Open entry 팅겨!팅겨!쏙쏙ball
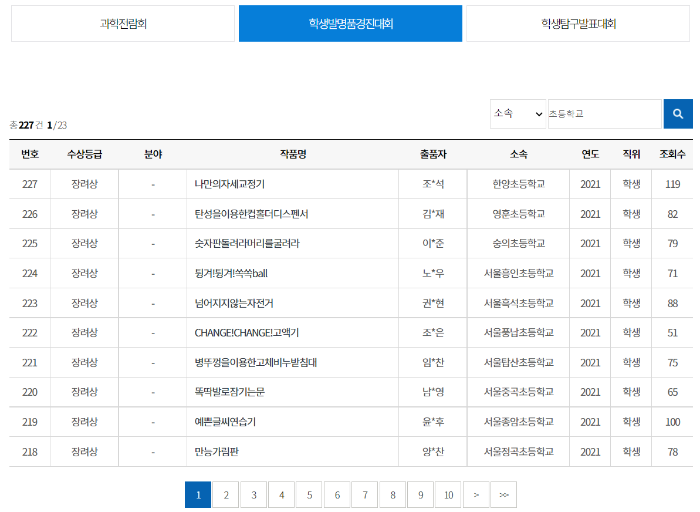700x512 pixels. pyautogui.click(x=231, y=273)
